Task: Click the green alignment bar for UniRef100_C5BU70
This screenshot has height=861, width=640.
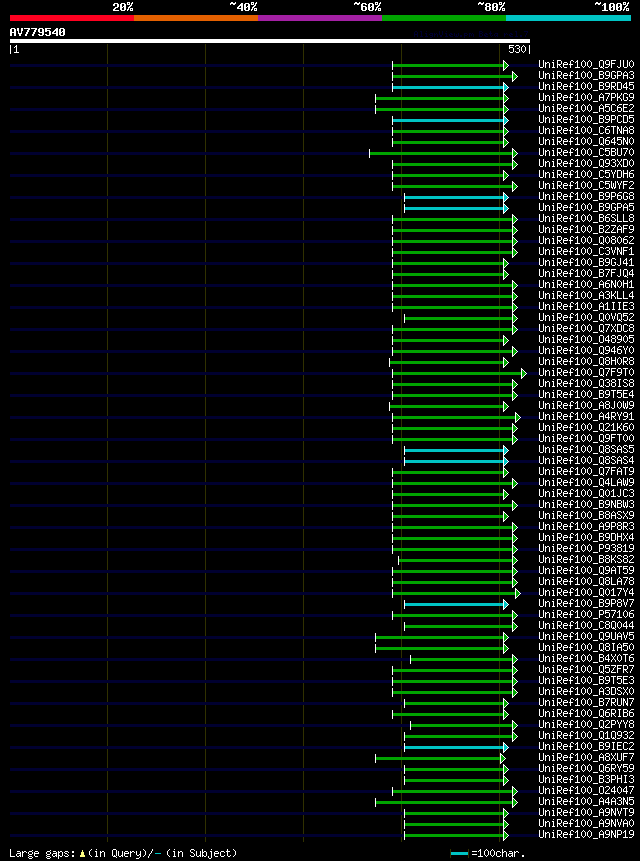Action: [x=441, y=153]
